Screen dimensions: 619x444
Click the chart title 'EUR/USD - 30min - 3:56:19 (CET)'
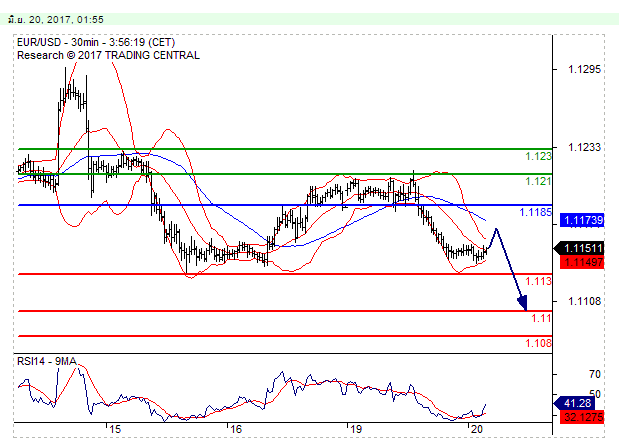(x=96, y=43)
